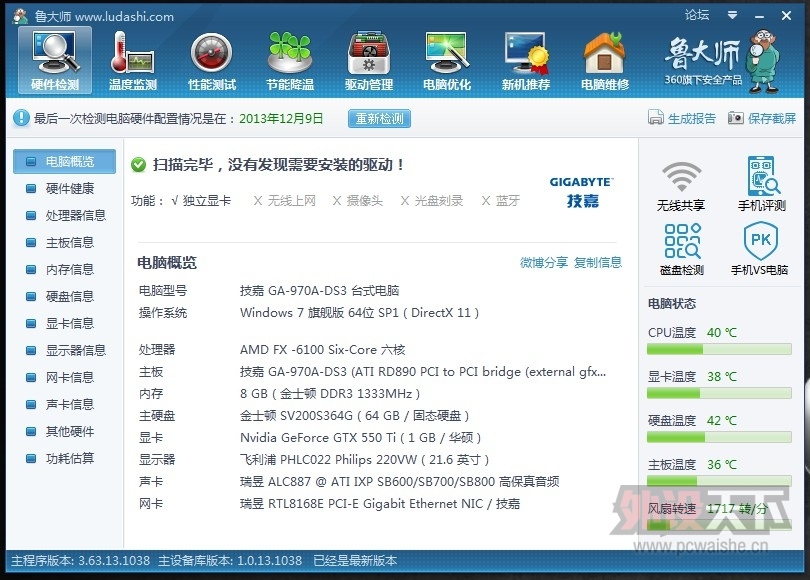Click the AMD FX -6100 Six-Core processor text

click(x=322, y=350)
